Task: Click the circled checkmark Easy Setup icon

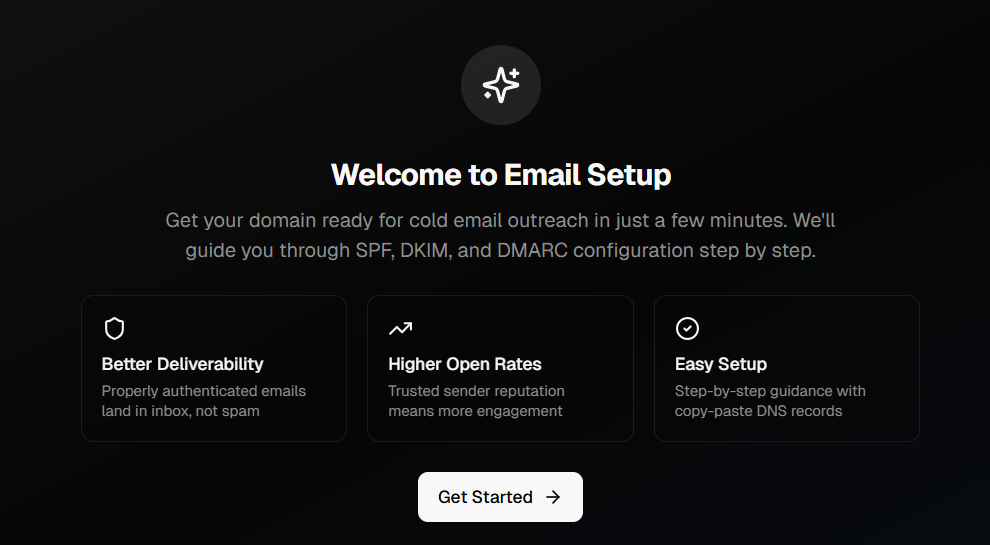Action: click(x=687, y=328)
